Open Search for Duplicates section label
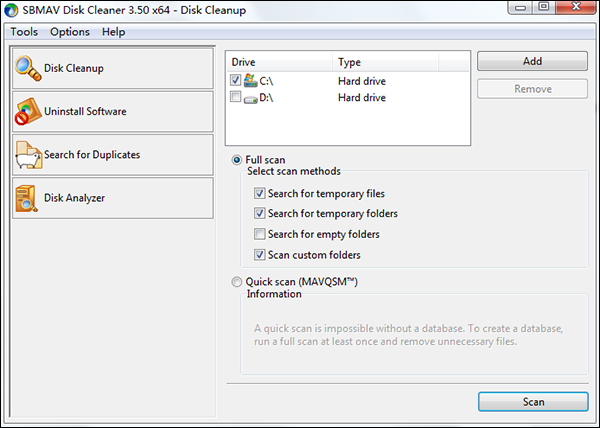The image size is (600, 428). (x=92, y=155)
